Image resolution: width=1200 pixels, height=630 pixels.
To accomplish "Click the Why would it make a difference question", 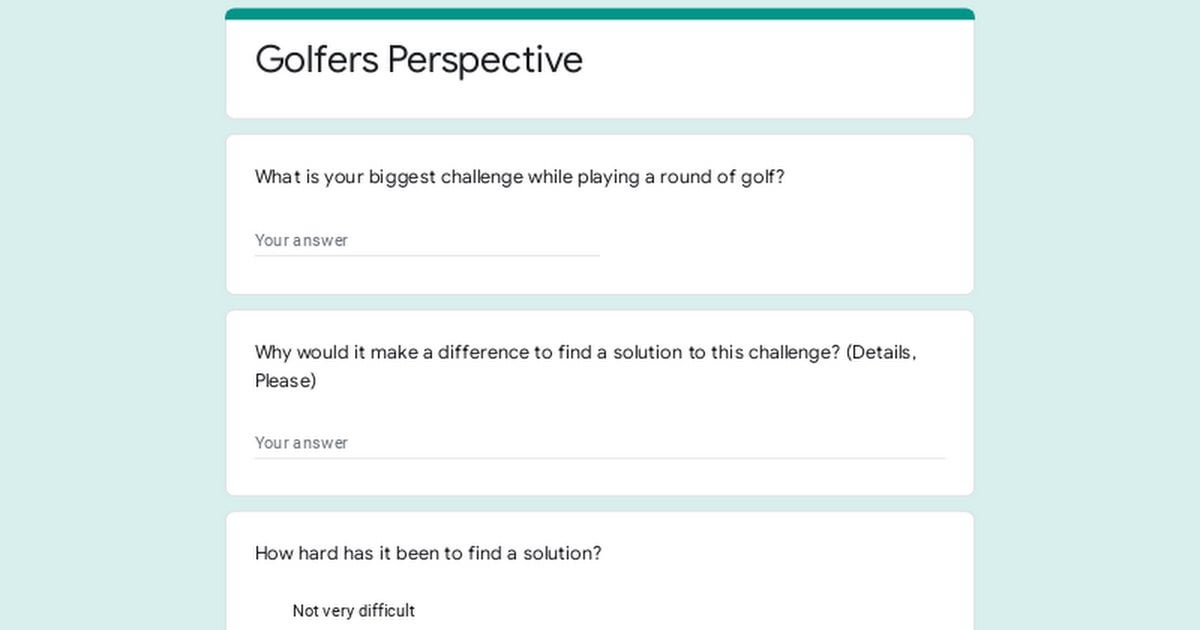I will 586,366.
